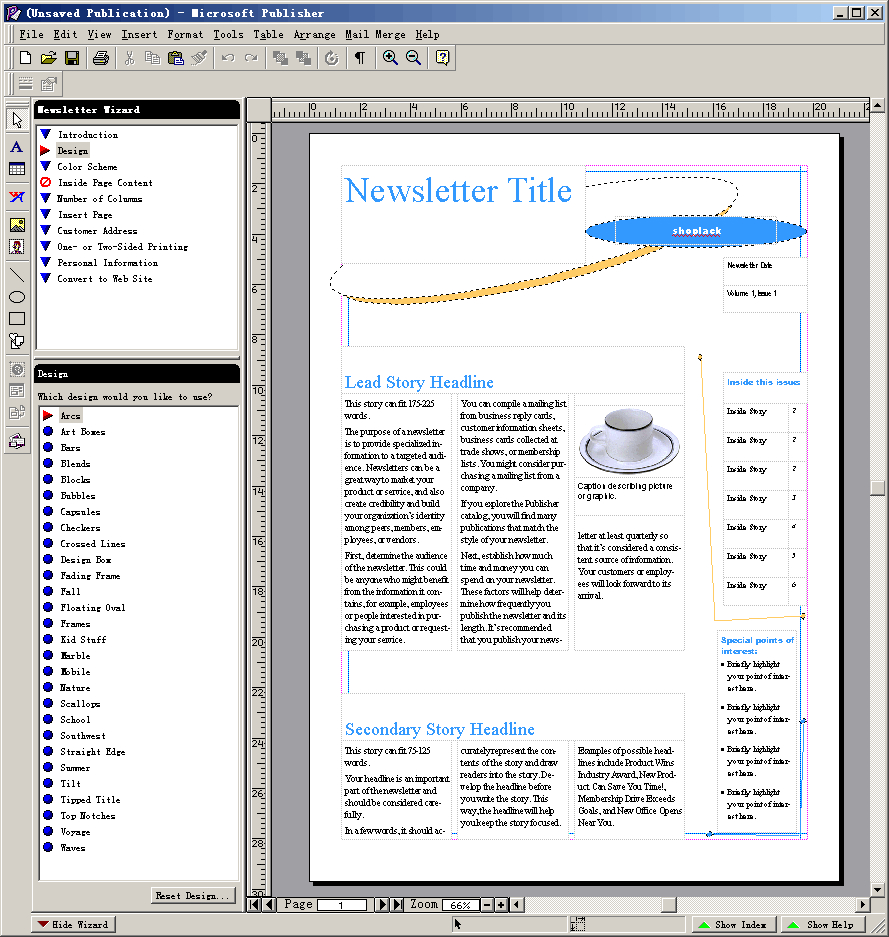Expand the Color Scheme wizard section
The height and width of the screenshot is (937, 889).
[87, 166]
